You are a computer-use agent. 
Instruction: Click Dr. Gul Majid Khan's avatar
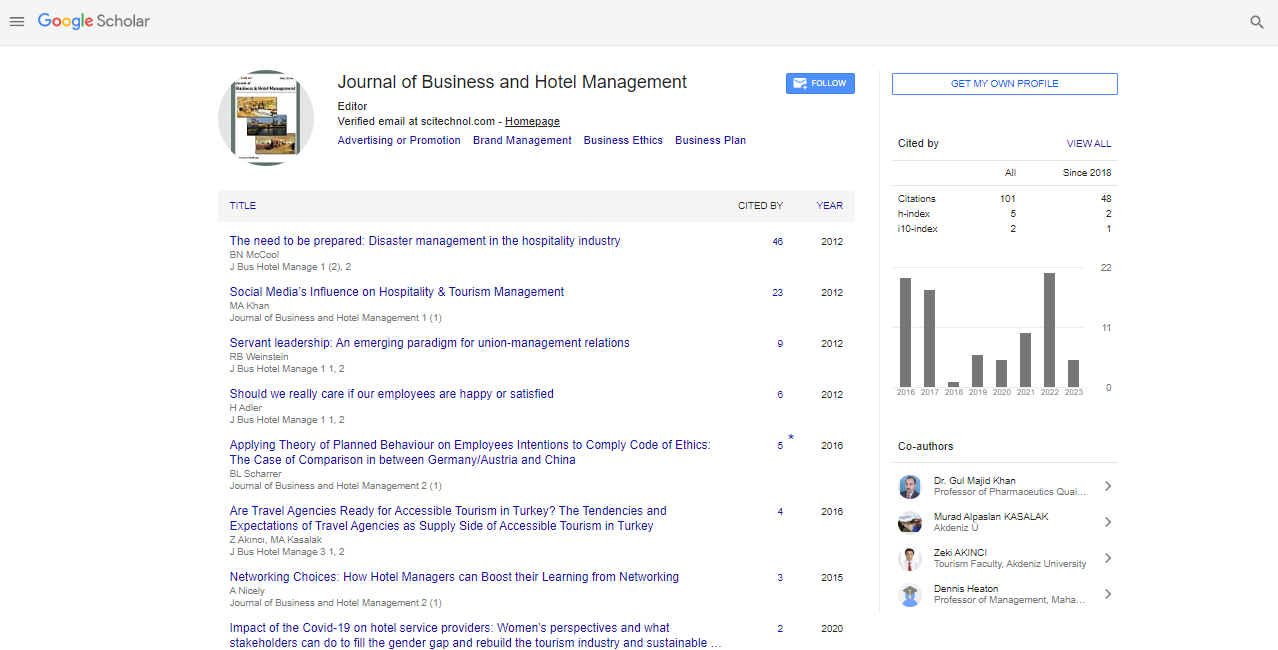(910, 487)
